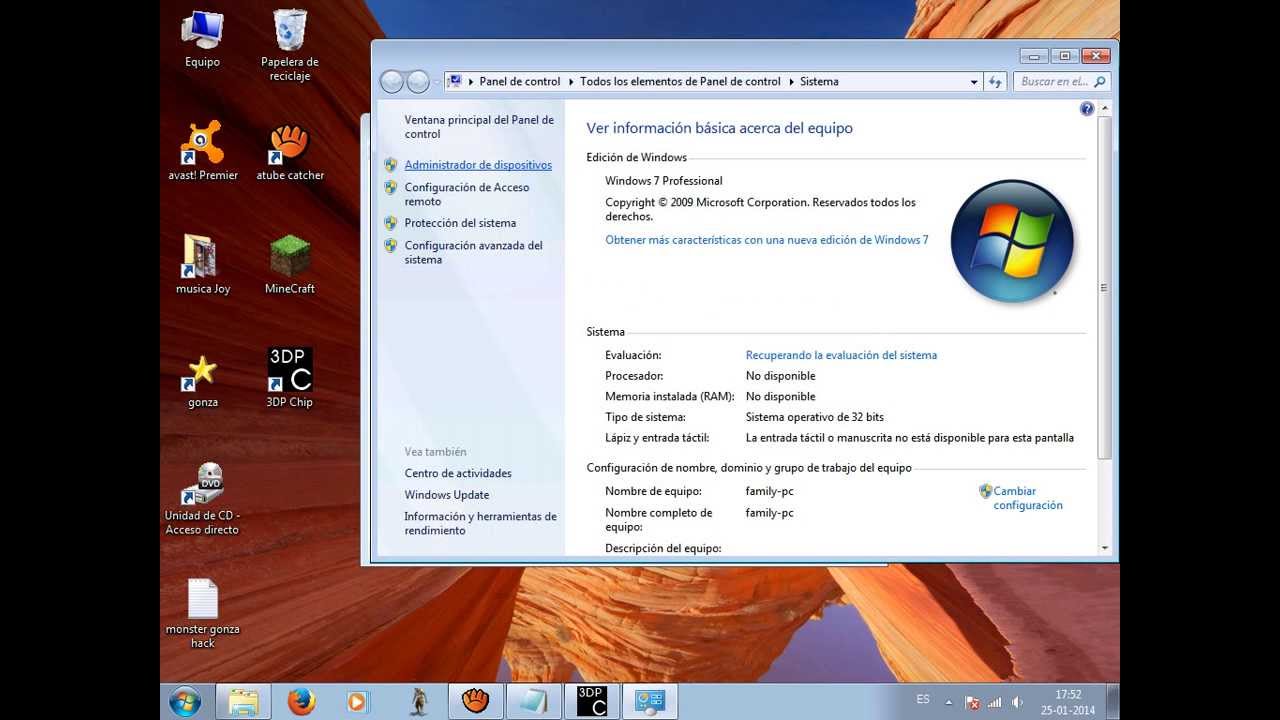Expand address bar history dropdown arrow
Image resolution: width=1280 pixels, height=720 pixels.
[974, 82]
